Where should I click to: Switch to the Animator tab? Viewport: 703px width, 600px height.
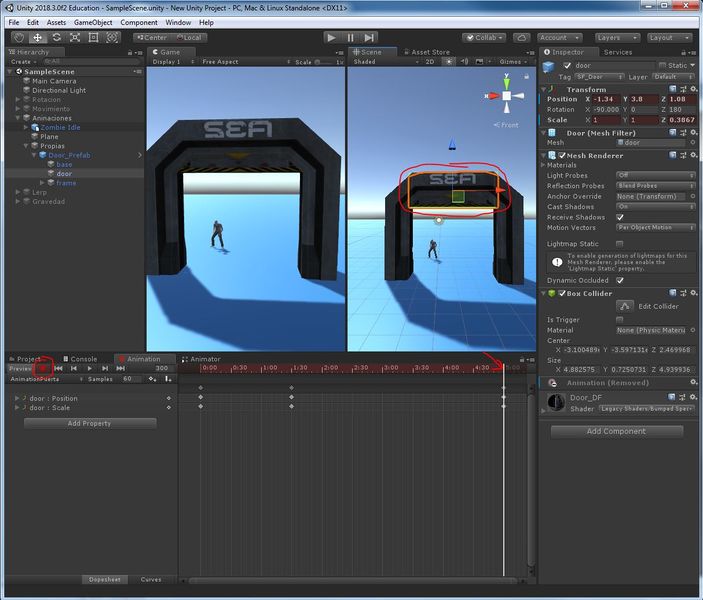coord(201,359)
